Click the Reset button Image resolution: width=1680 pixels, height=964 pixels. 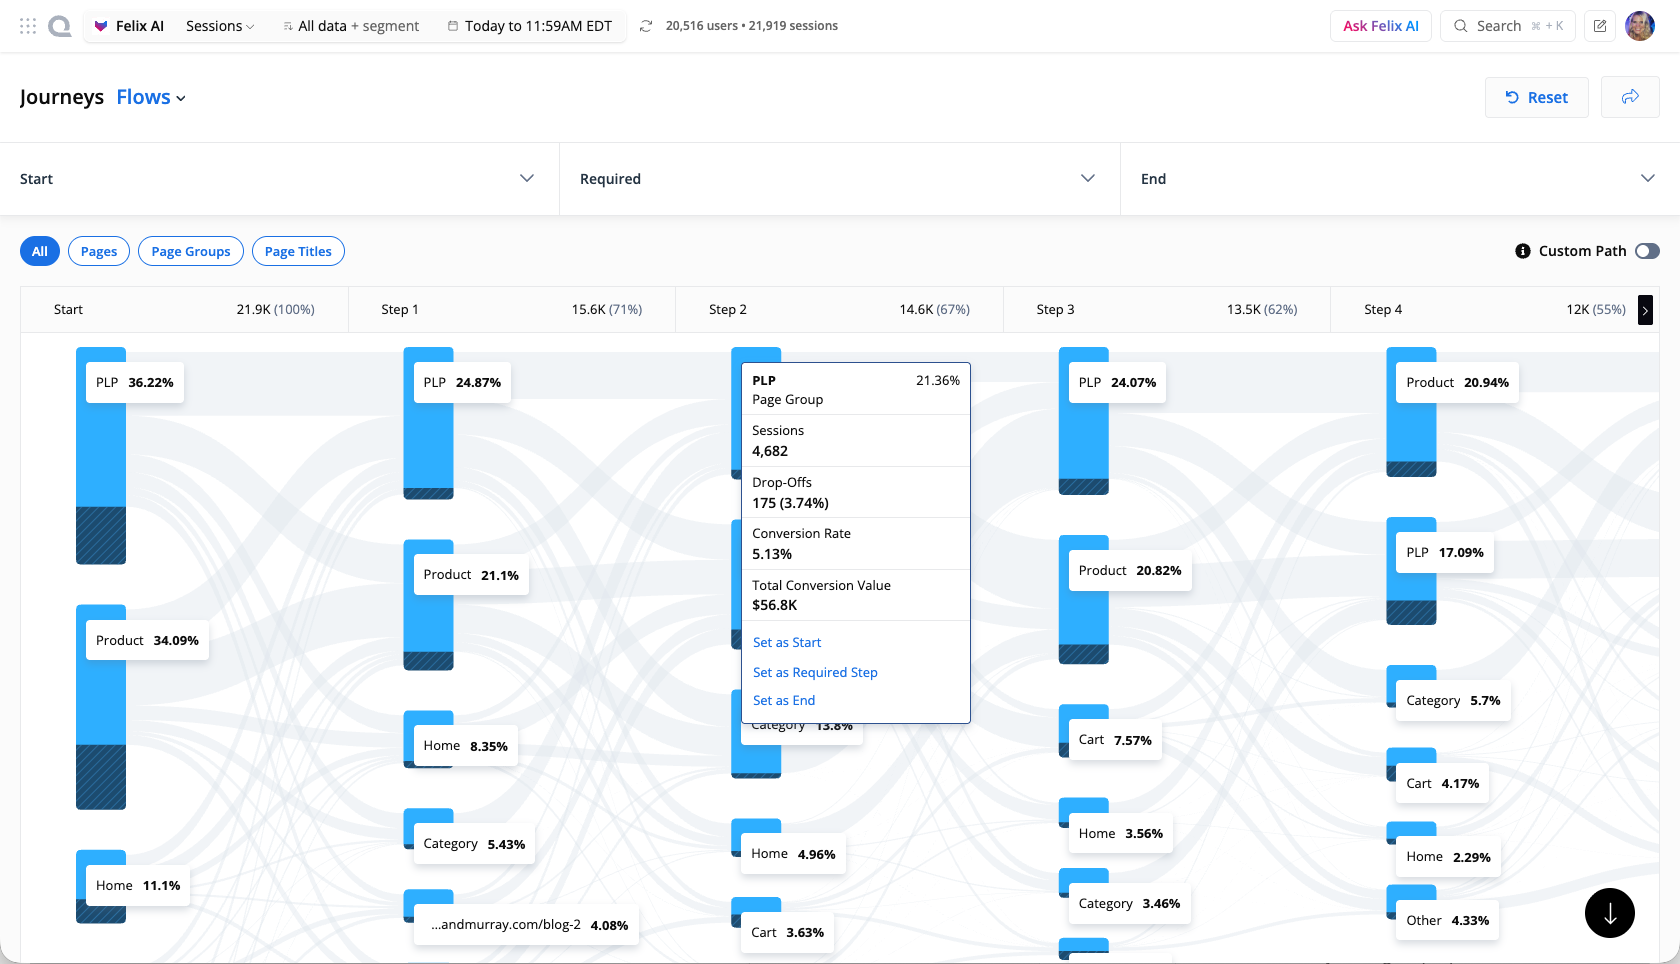[1537, 97]
